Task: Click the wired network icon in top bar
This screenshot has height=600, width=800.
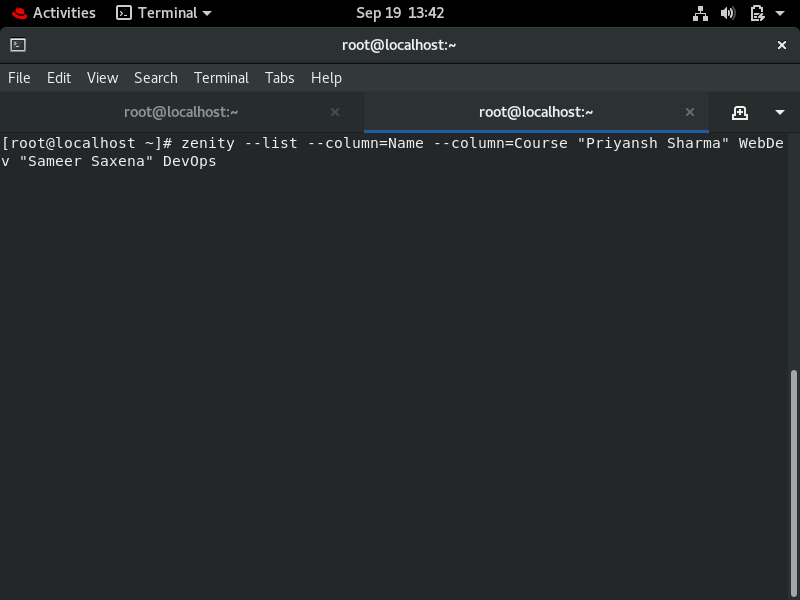Action: (x=700, y=13)
